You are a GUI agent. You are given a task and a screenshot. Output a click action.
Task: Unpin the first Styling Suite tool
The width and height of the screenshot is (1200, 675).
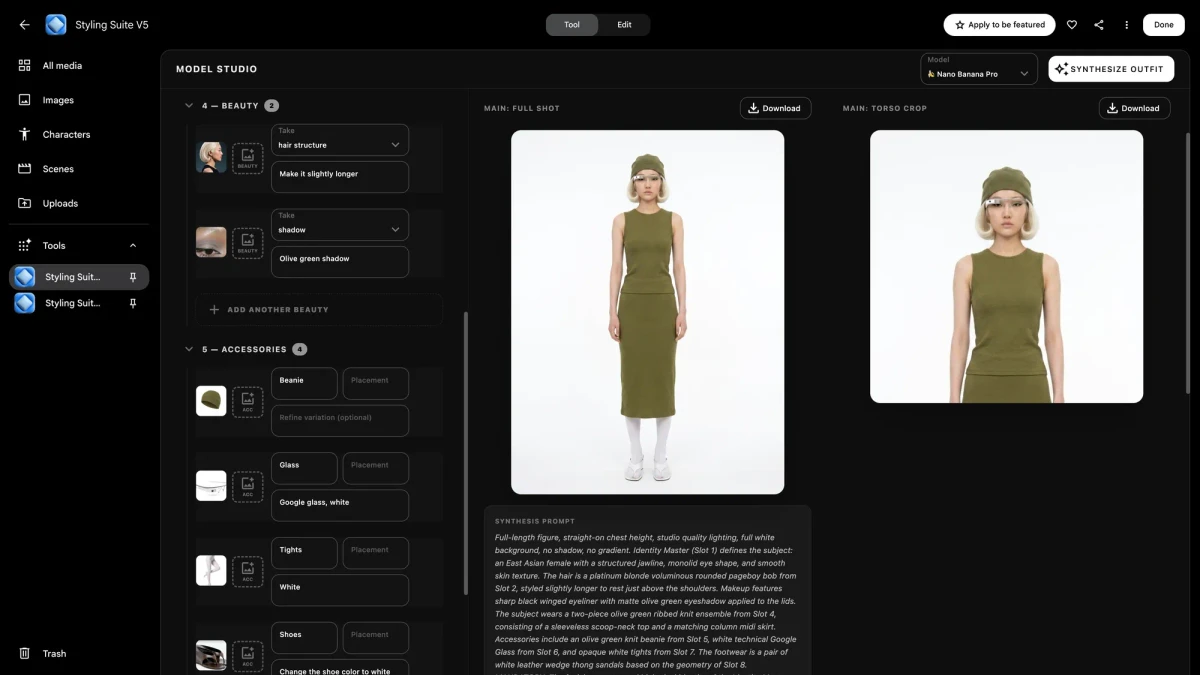coord(133,277)
